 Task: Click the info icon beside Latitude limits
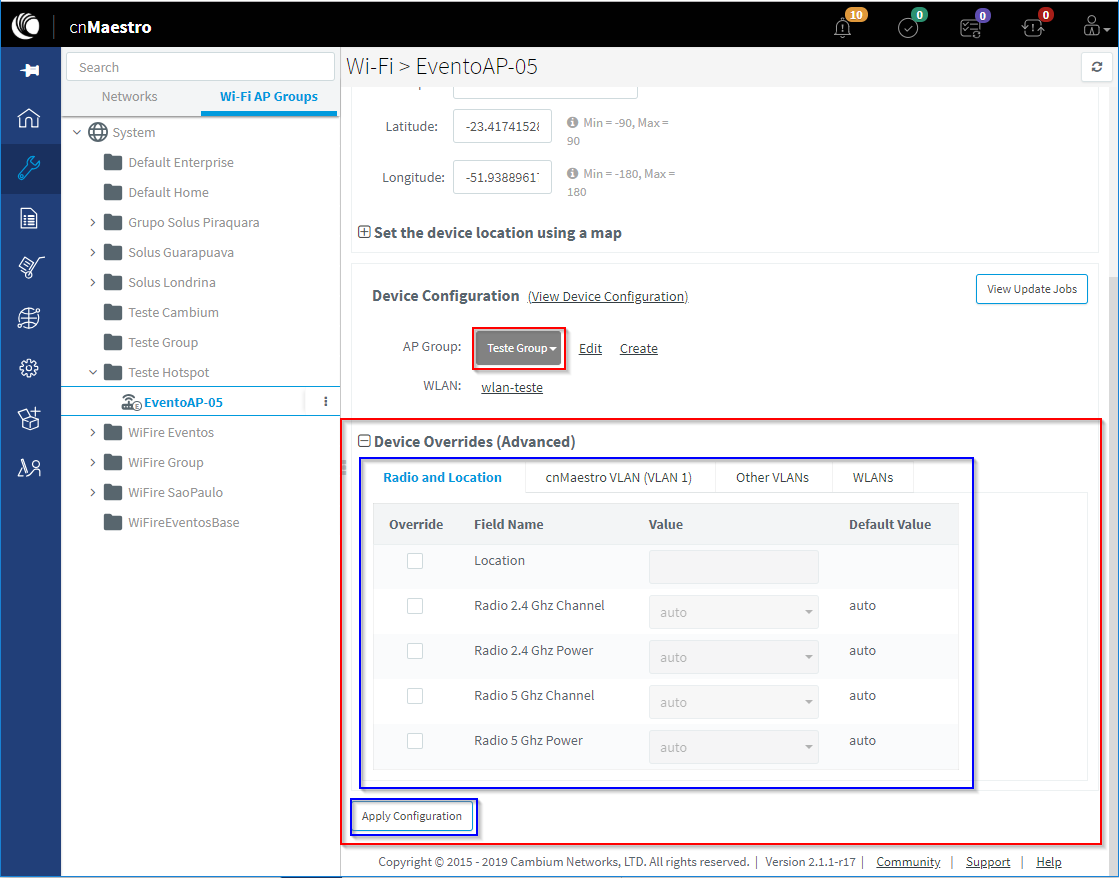(x=572, y=123)
